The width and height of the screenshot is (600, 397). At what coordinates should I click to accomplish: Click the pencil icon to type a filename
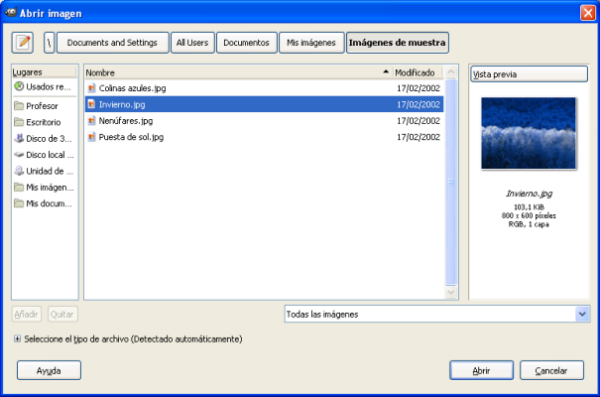tap(23, 42)
